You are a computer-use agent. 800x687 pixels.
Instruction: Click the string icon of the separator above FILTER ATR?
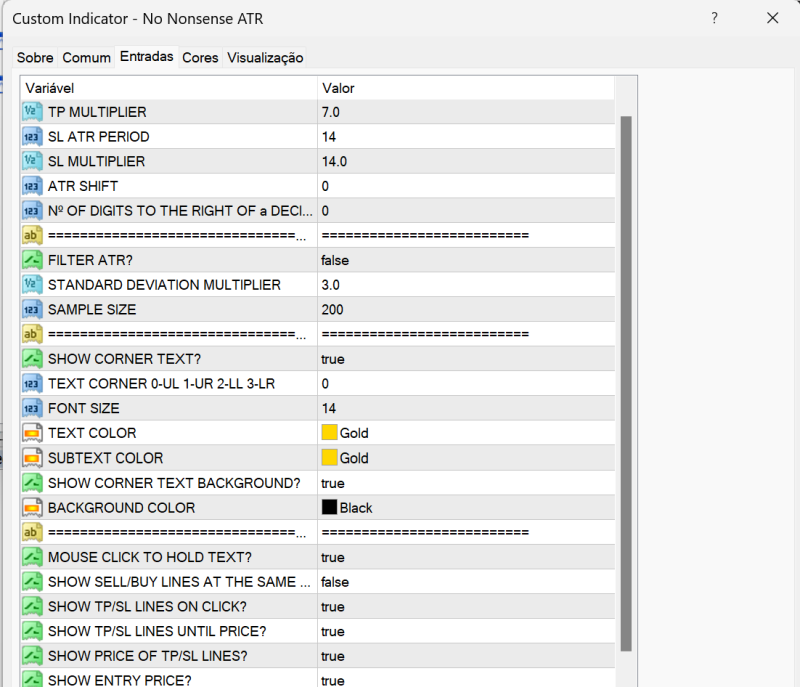coord(32,236)
